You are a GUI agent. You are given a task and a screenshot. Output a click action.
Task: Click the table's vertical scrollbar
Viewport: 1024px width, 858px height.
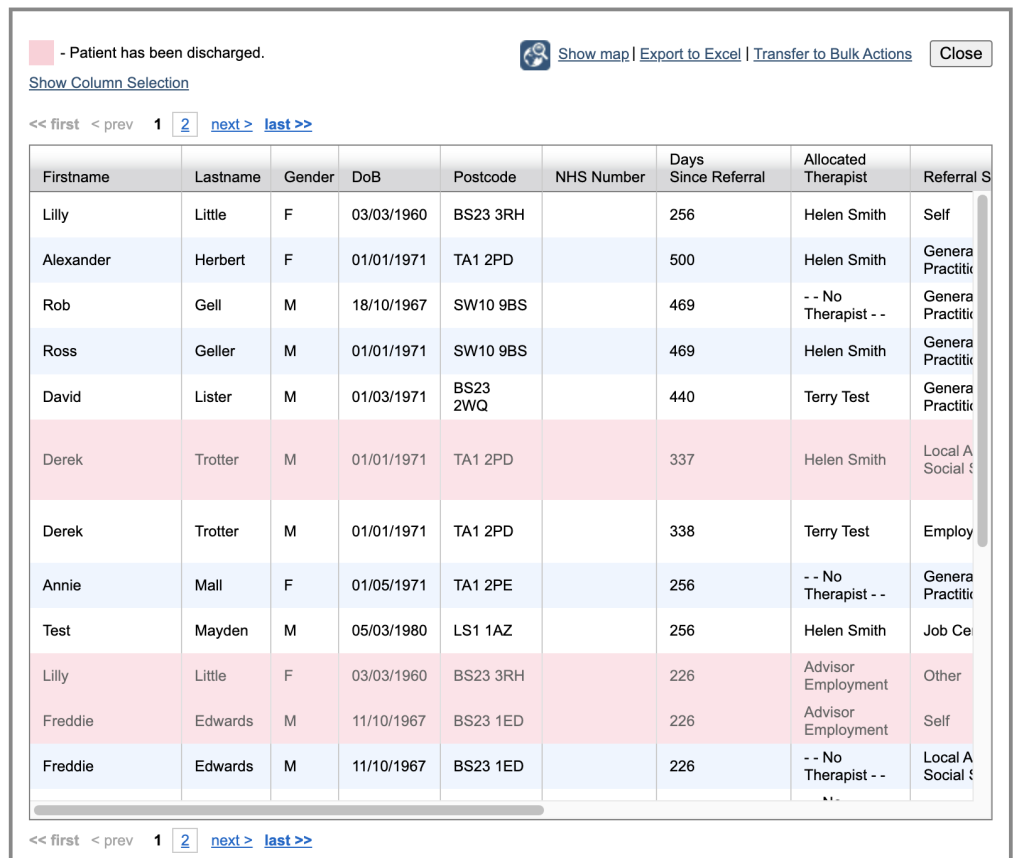click(981, 370)
